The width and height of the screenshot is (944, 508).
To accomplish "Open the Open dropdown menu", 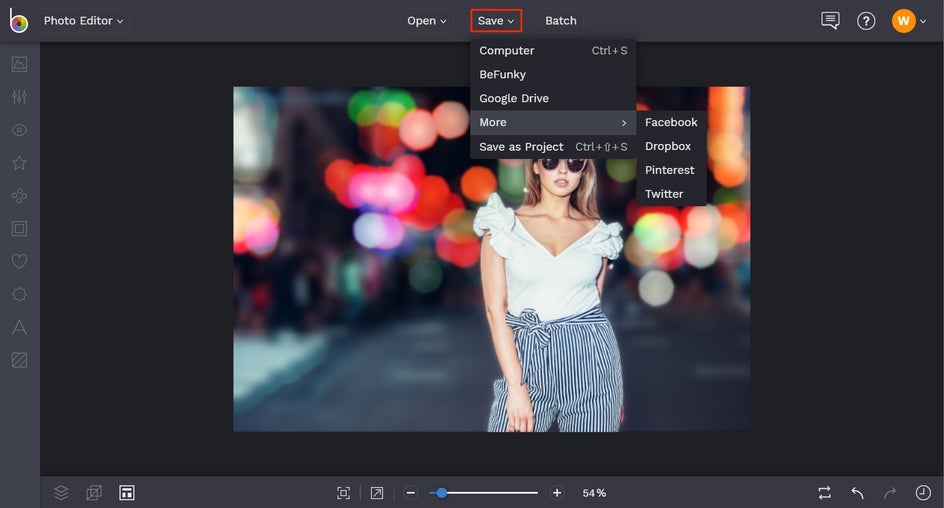I will point(427,21).
